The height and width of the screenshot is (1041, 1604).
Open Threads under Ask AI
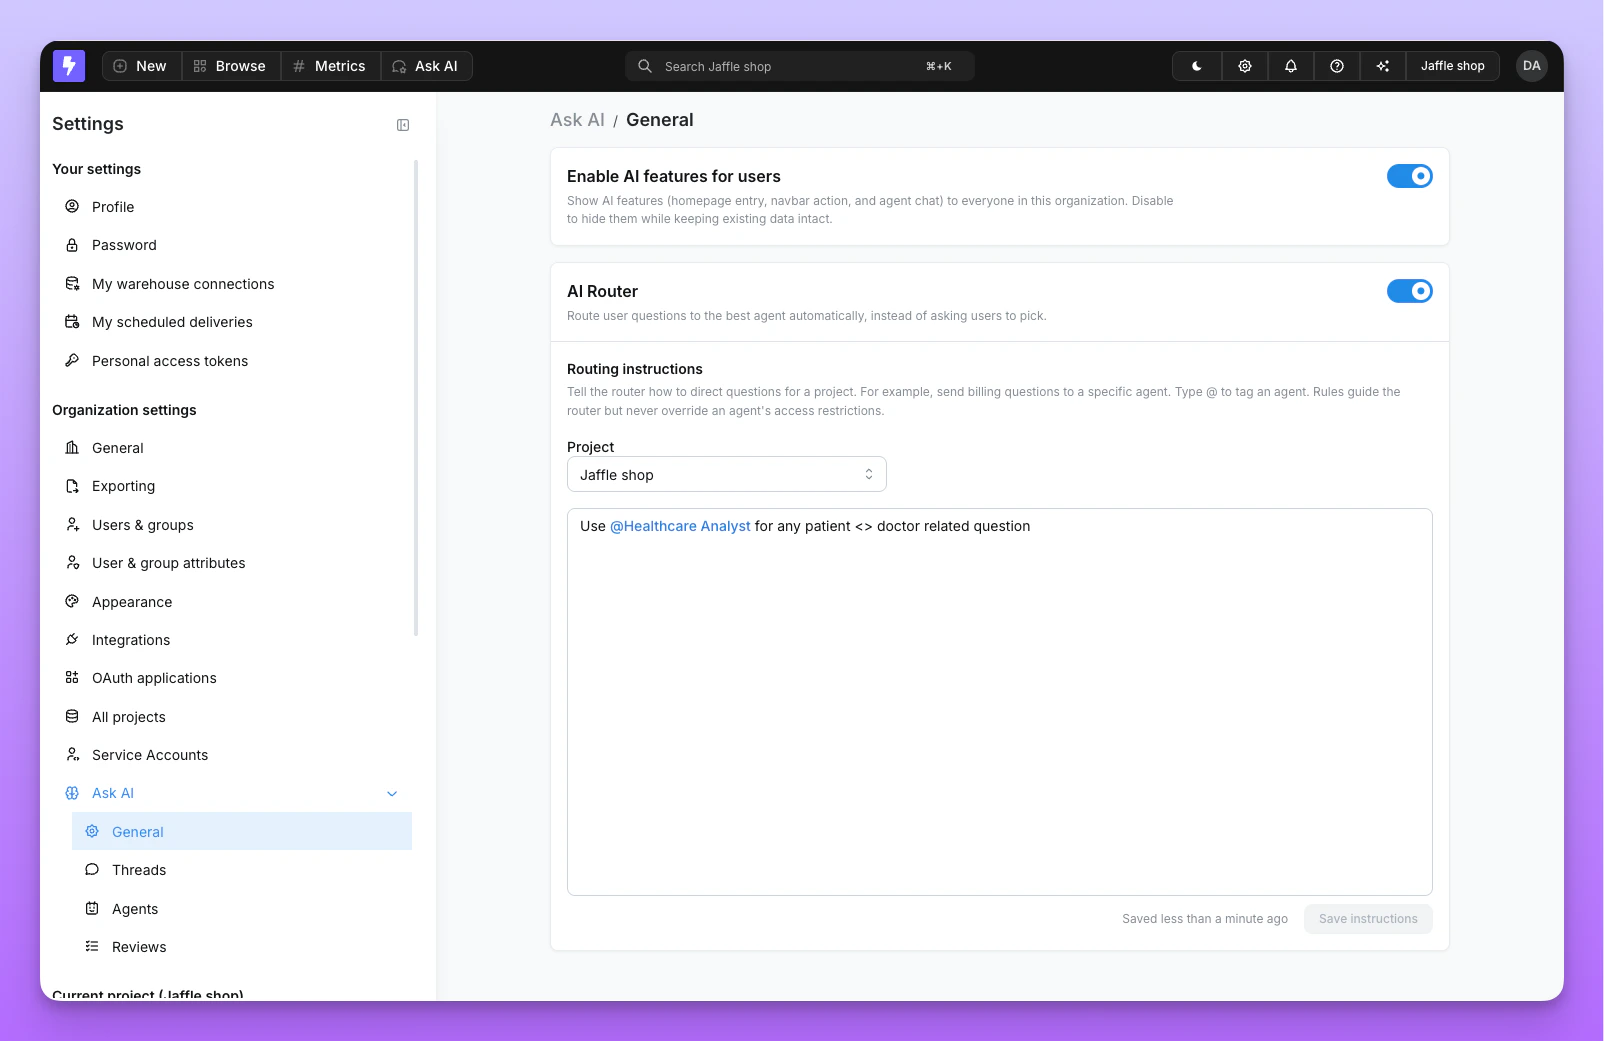(242, 870)
